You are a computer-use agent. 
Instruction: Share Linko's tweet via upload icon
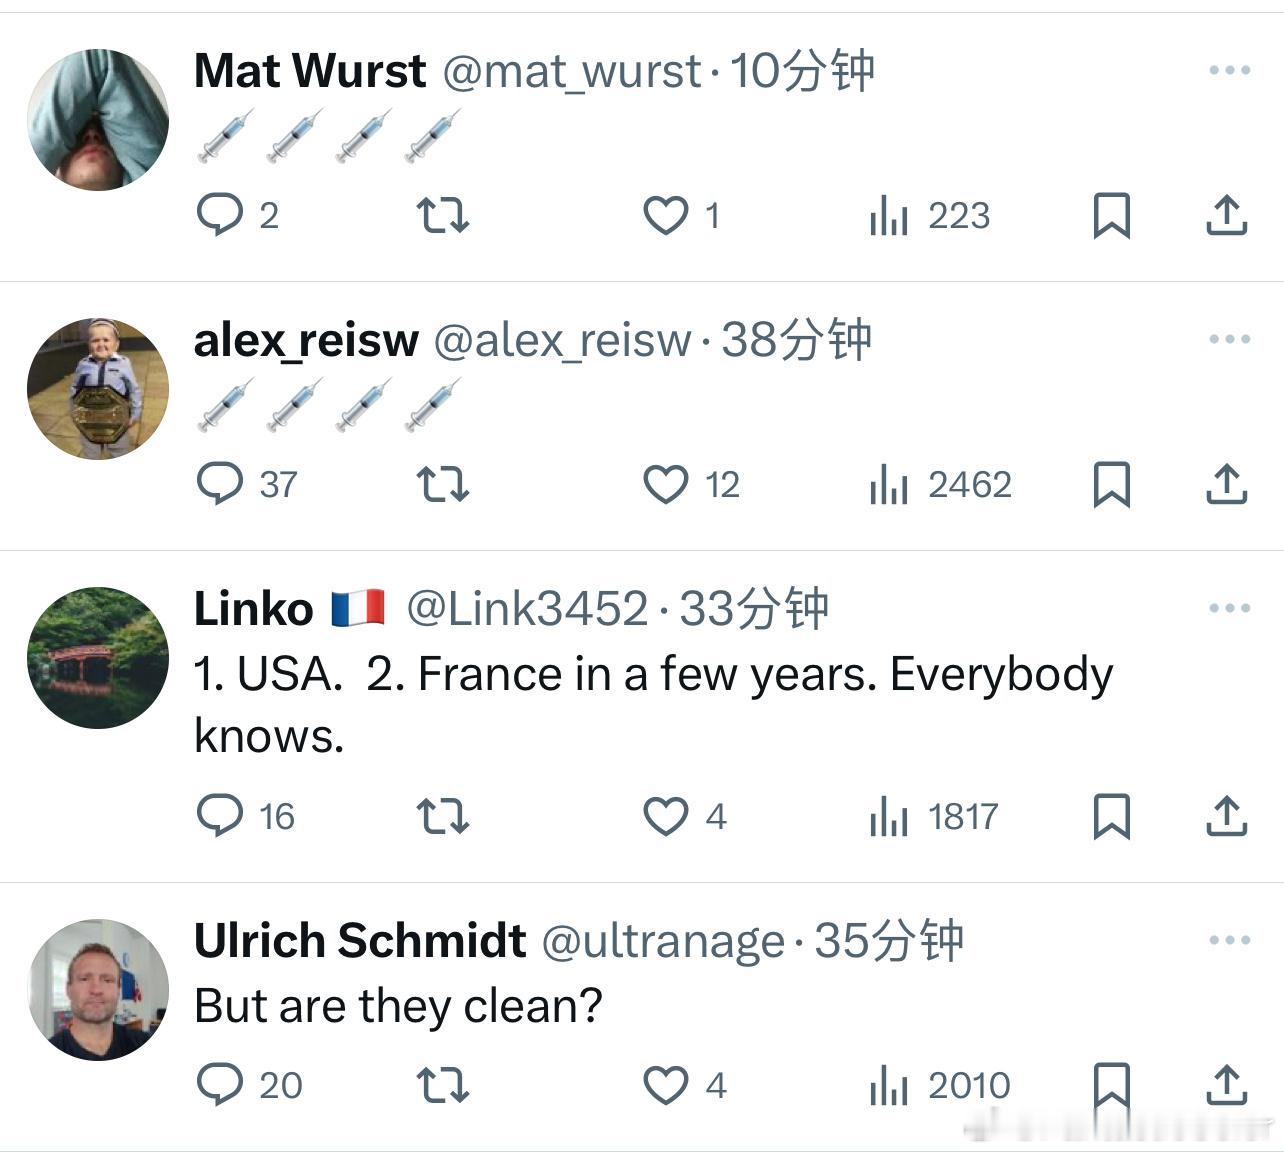pos(1226,816)
